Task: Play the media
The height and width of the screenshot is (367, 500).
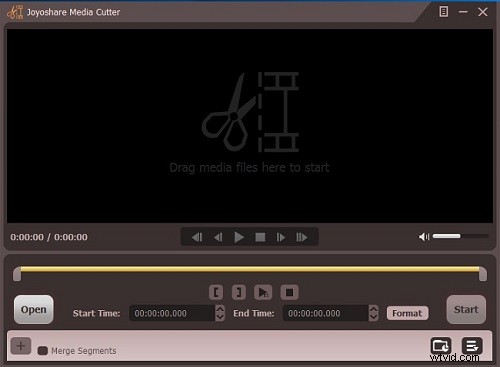Action: point(239,237)
